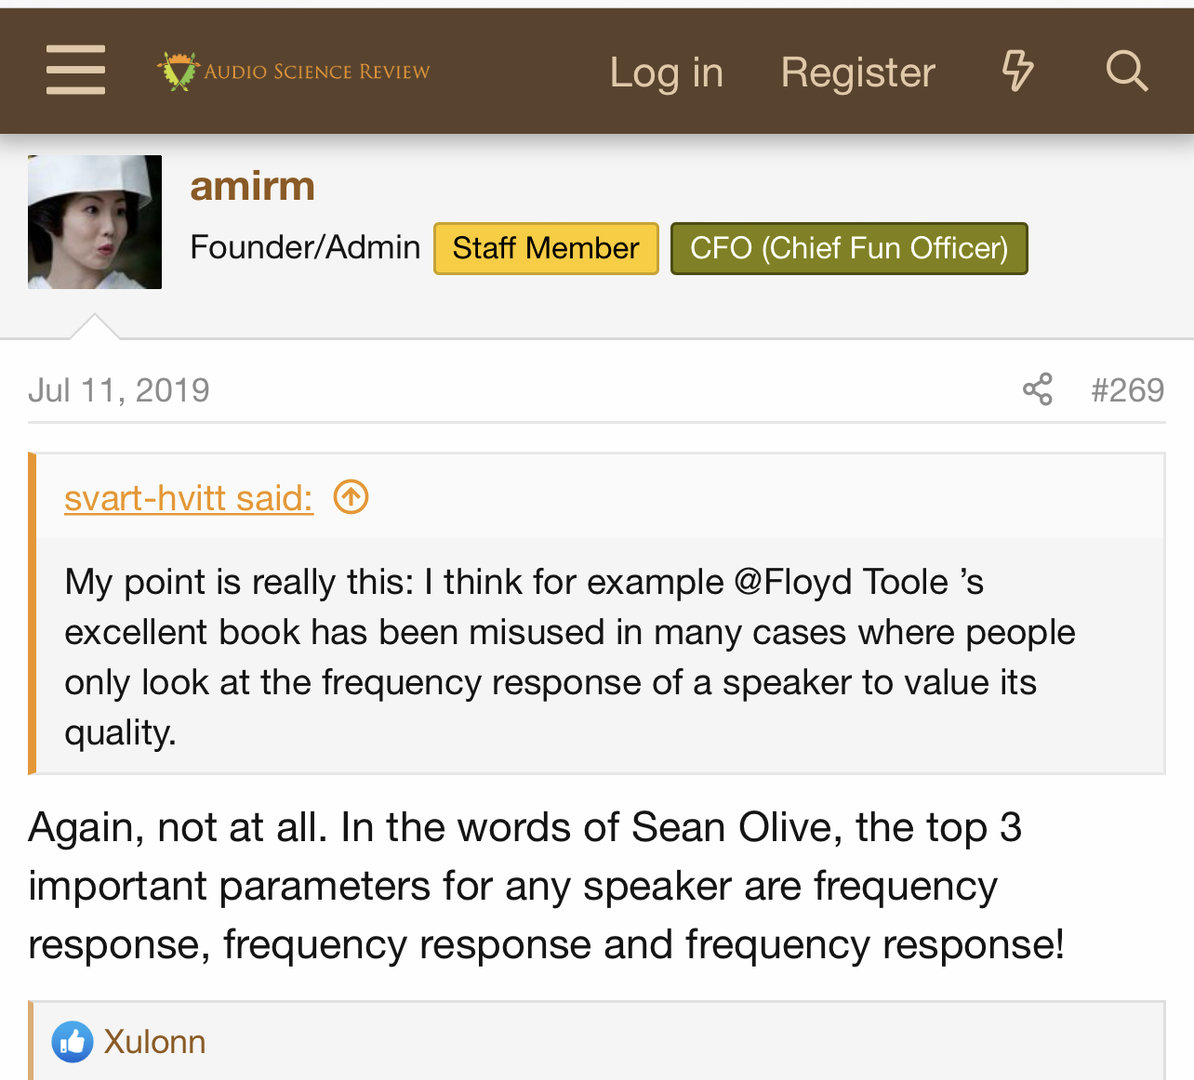Click the blue thumbs-up like icon

[x=72, y=1042]
